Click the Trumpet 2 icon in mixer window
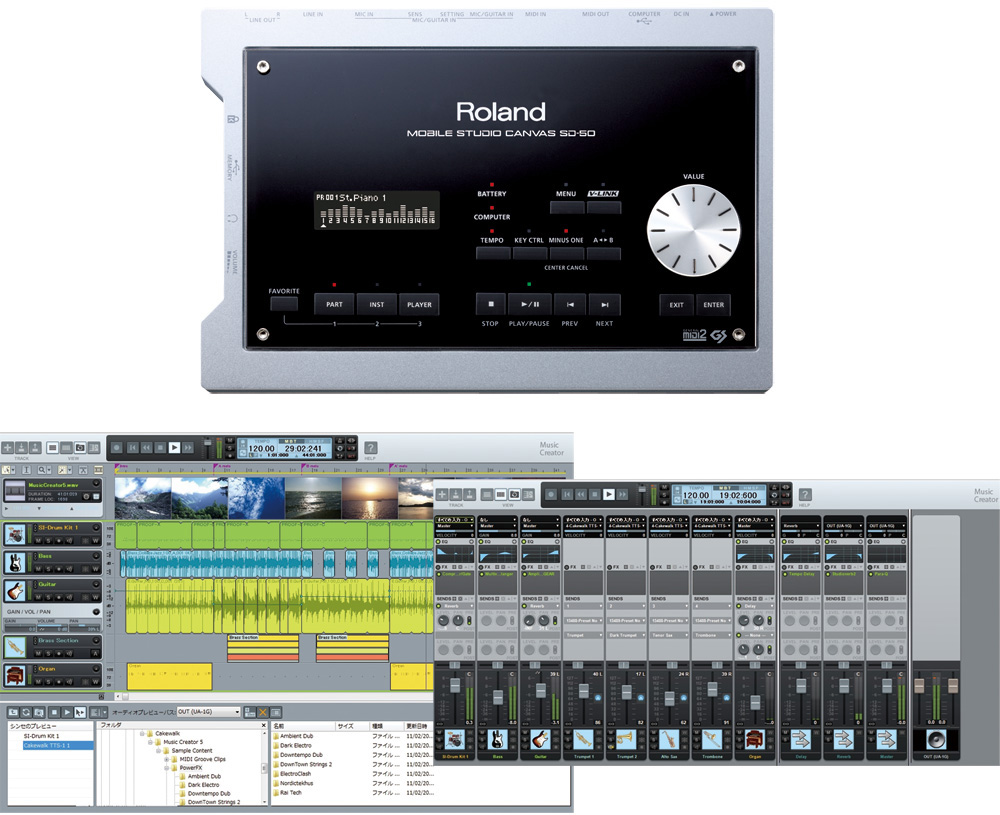 click(x=626, y=740)
